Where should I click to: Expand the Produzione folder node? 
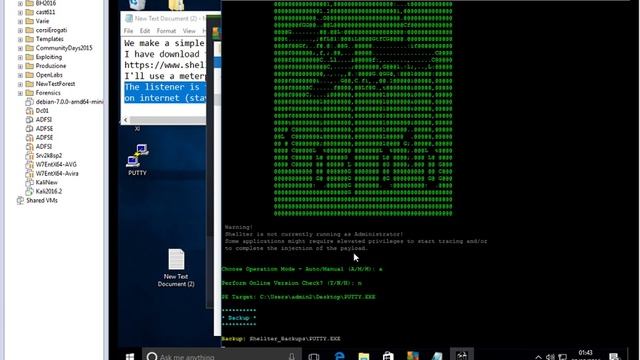(x=20, y=66)
